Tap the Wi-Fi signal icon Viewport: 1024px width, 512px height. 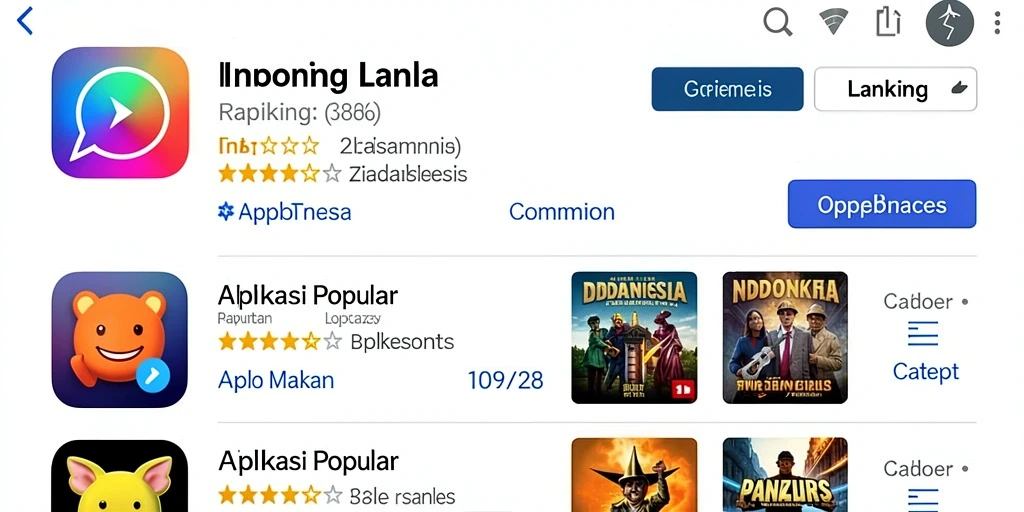tap(833, 22)
